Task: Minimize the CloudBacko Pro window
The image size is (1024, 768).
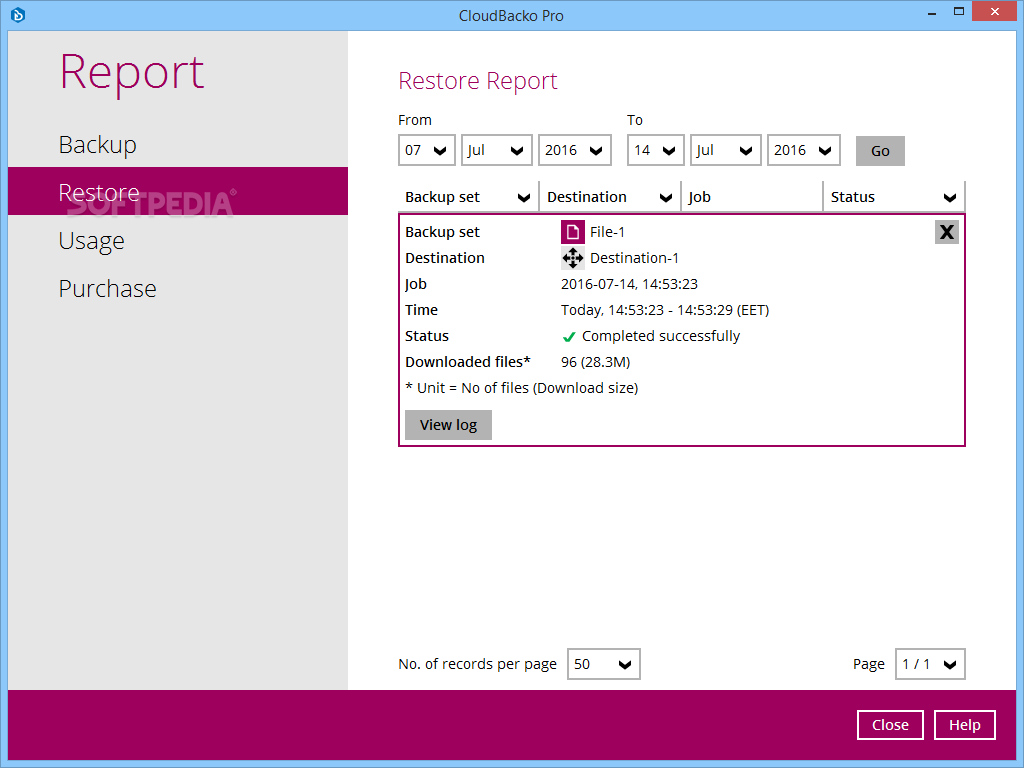Action: click(x=932, y=12)
